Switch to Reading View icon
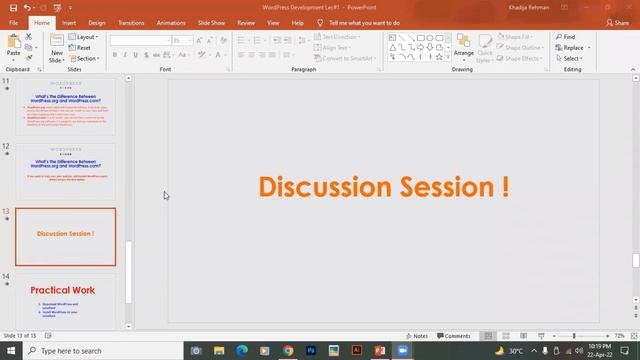Image resolution: width=640 pixels, height=360 pixels. [523, 336]
